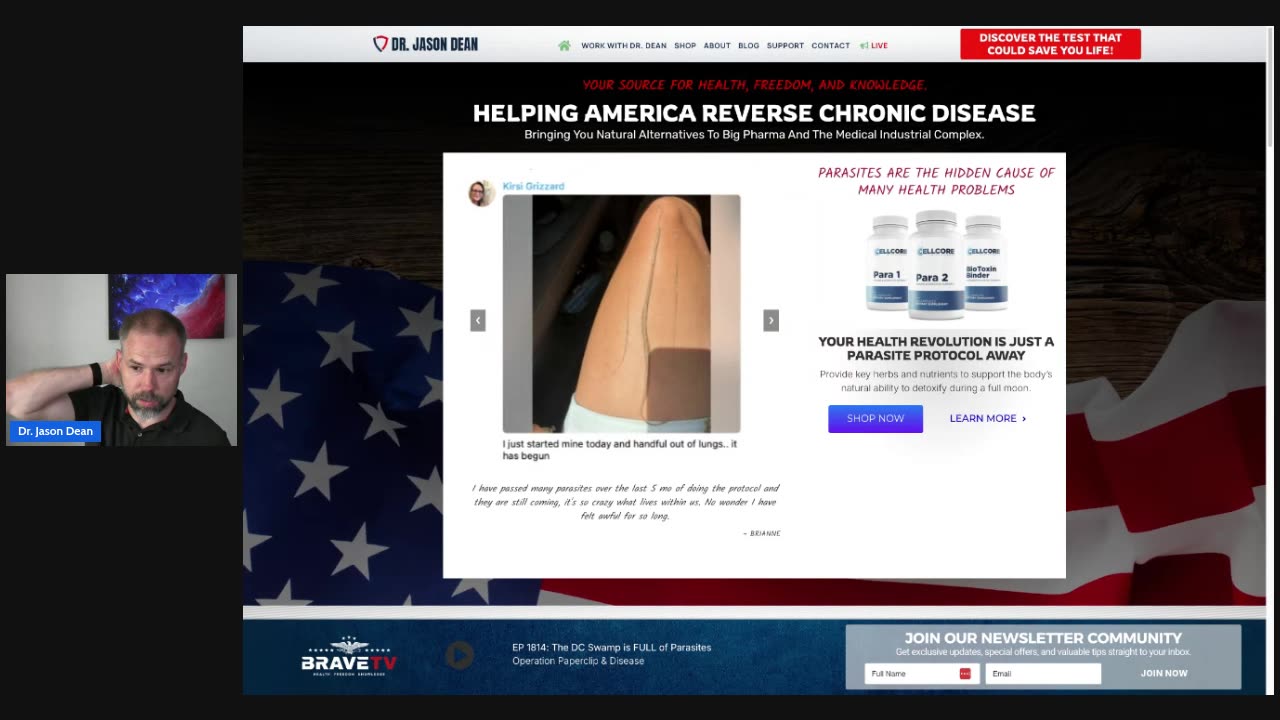The image size is (1280, 720).
Task: Go to previous testimonial slide arrow
Action: click(x=478, y=320)
